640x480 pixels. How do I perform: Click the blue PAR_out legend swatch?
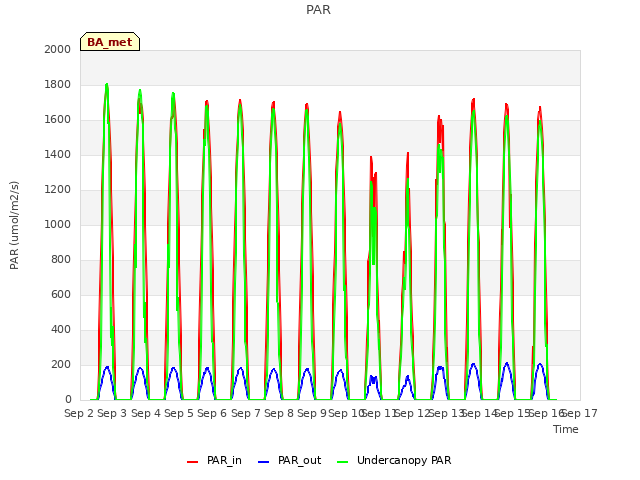(263, 462)
